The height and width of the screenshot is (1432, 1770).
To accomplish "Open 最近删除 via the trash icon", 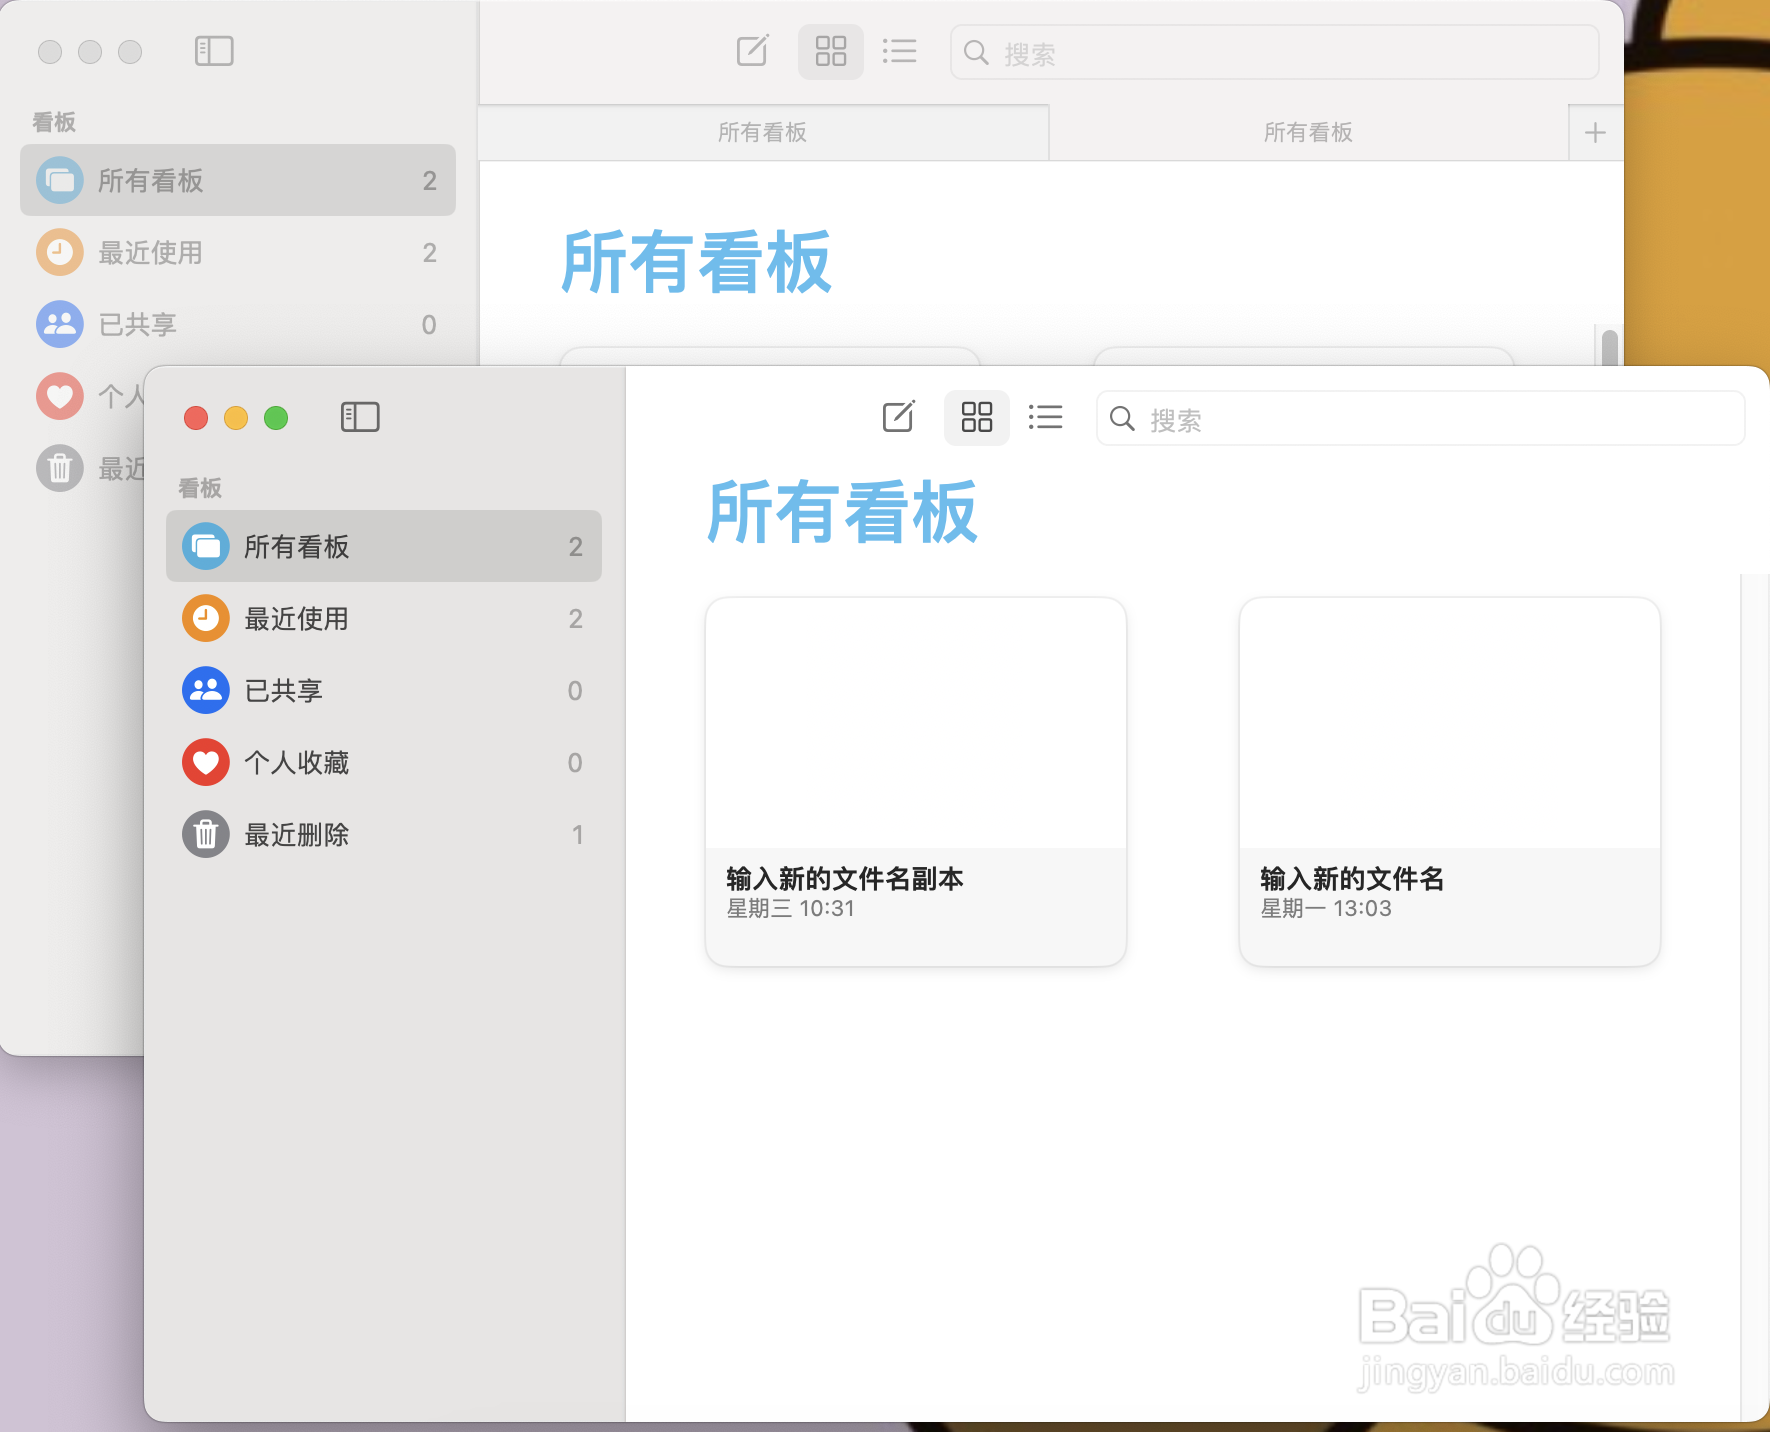I will tap(205, 834).
